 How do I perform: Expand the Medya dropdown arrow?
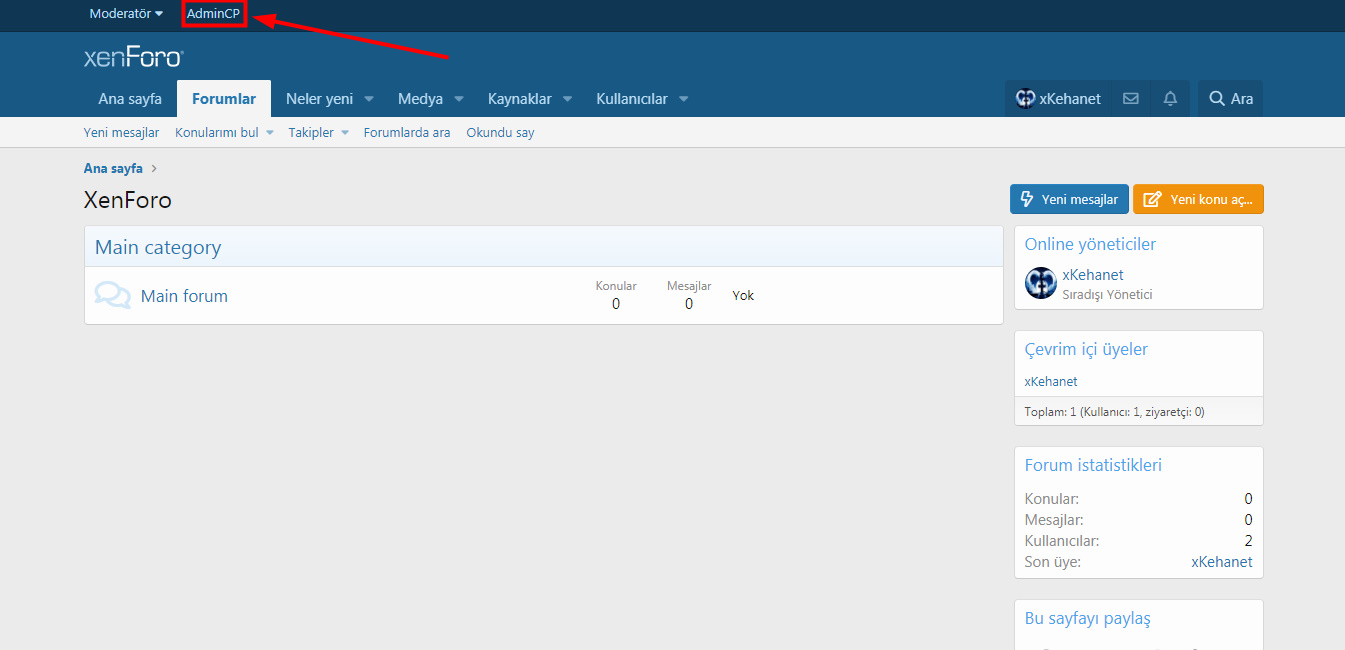pyautogui.click(x=459, y=99)
